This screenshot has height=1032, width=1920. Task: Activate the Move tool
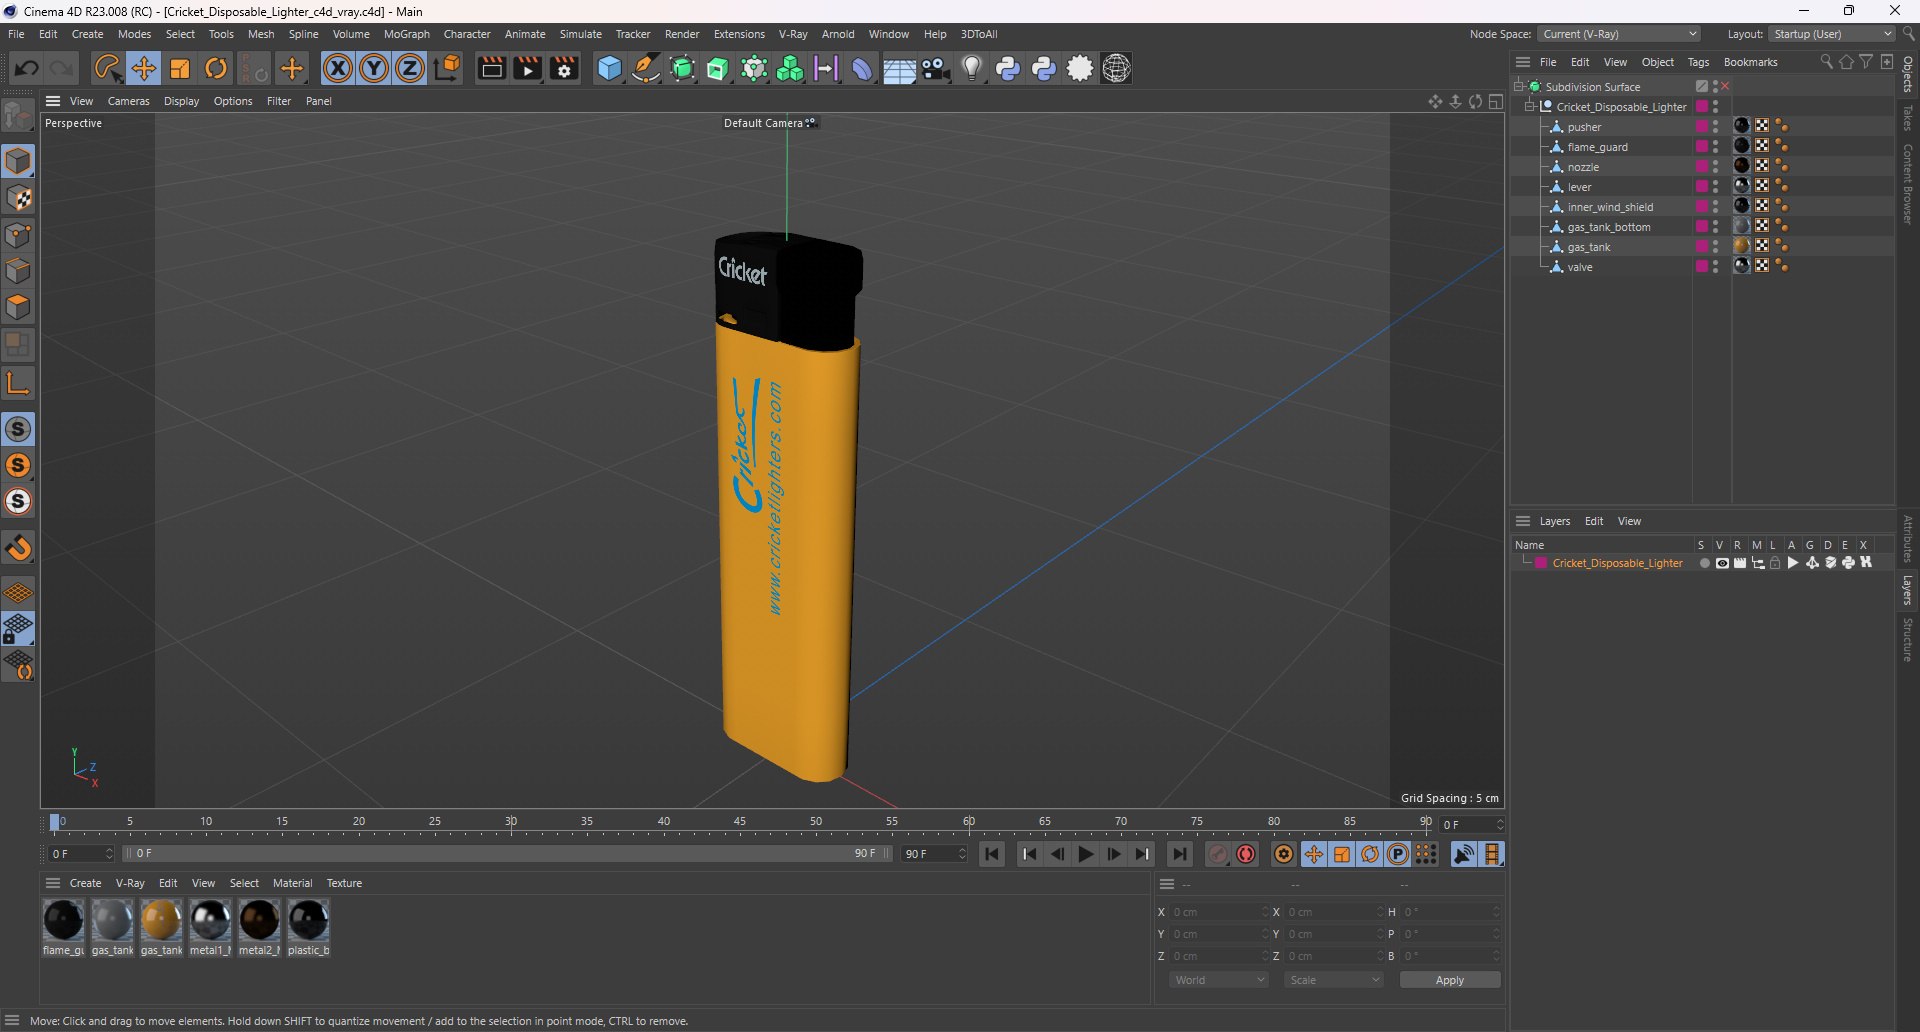[x=143, y=68]
